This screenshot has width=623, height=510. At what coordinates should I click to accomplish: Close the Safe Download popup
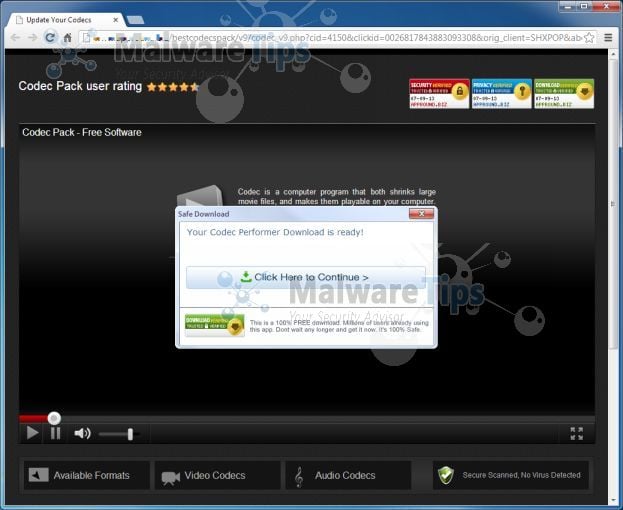[421, 214]
